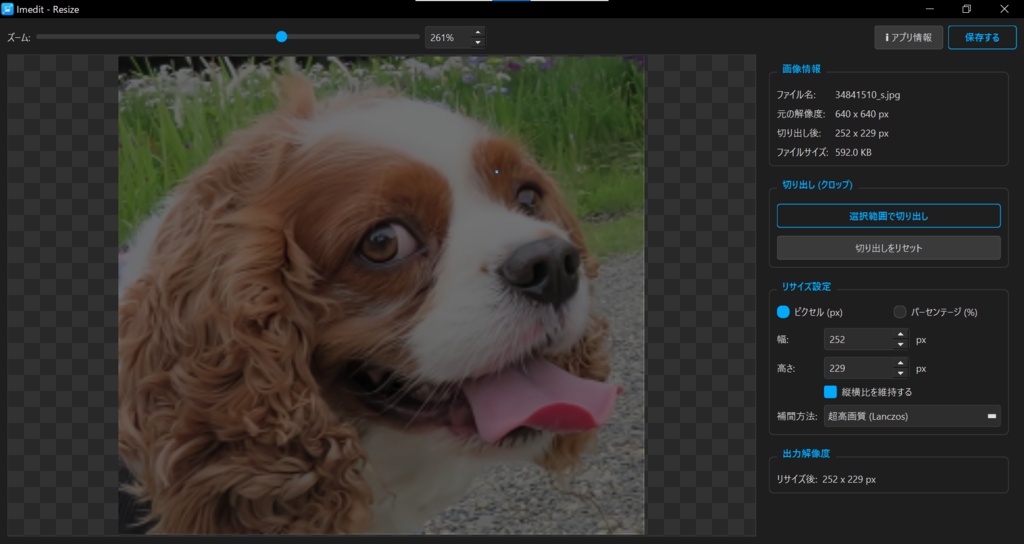This screenshot has height=544, width=1024.
Task: Click the zoom slider handle
Action: (281, 37)
